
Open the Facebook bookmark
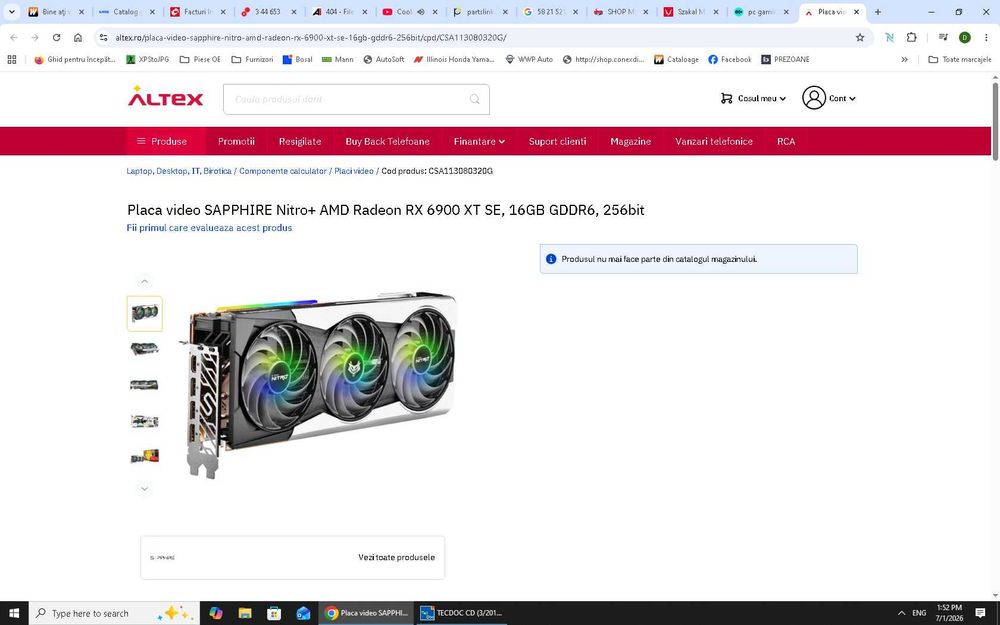(x=730, y=59)
